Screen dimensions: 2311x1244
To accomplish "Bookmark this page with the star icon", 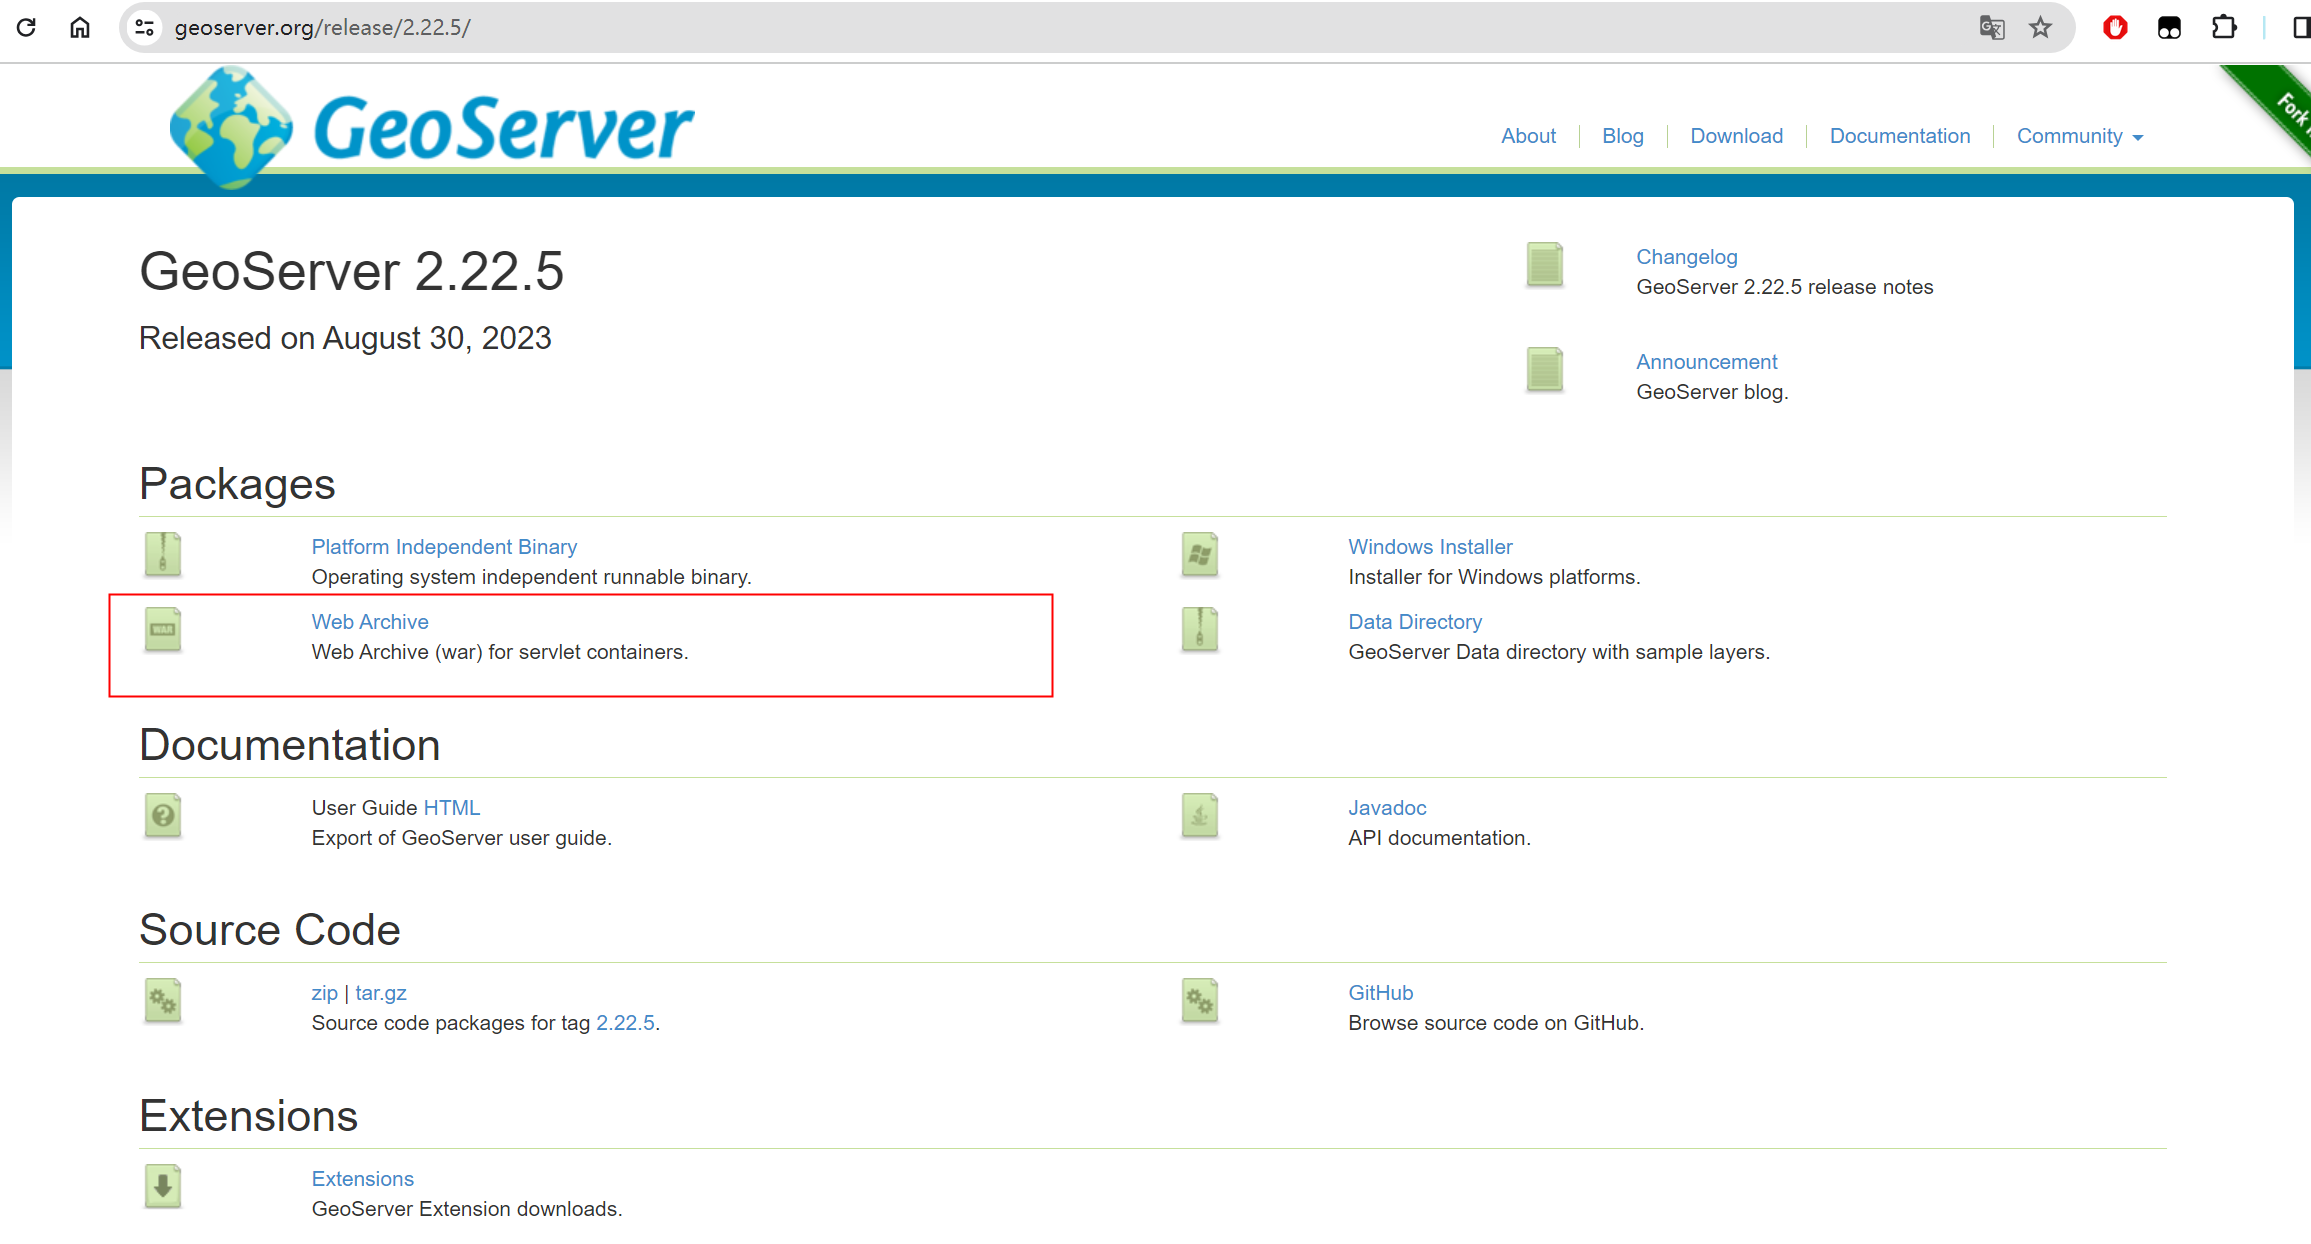I will [x=2040, y=27].
